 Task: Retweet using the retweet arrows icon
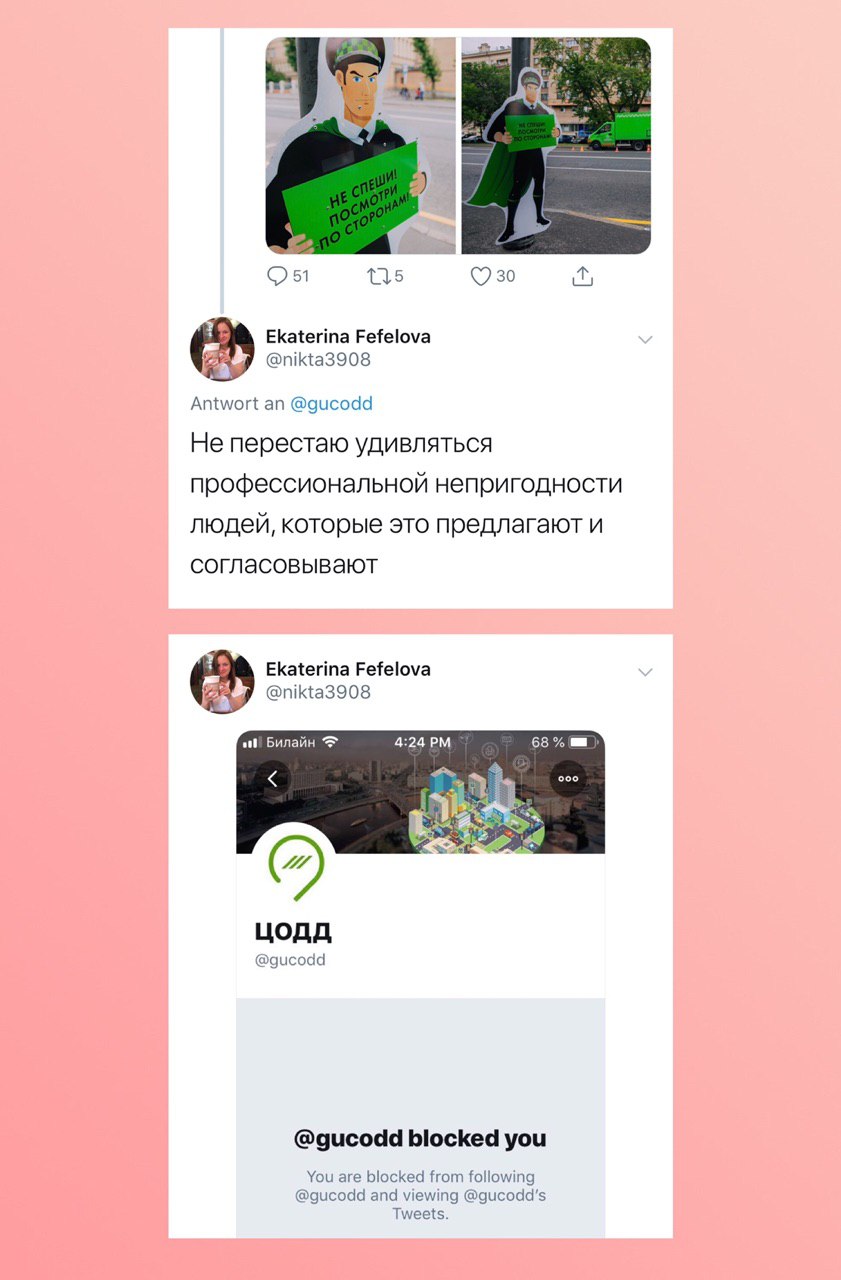378,276
